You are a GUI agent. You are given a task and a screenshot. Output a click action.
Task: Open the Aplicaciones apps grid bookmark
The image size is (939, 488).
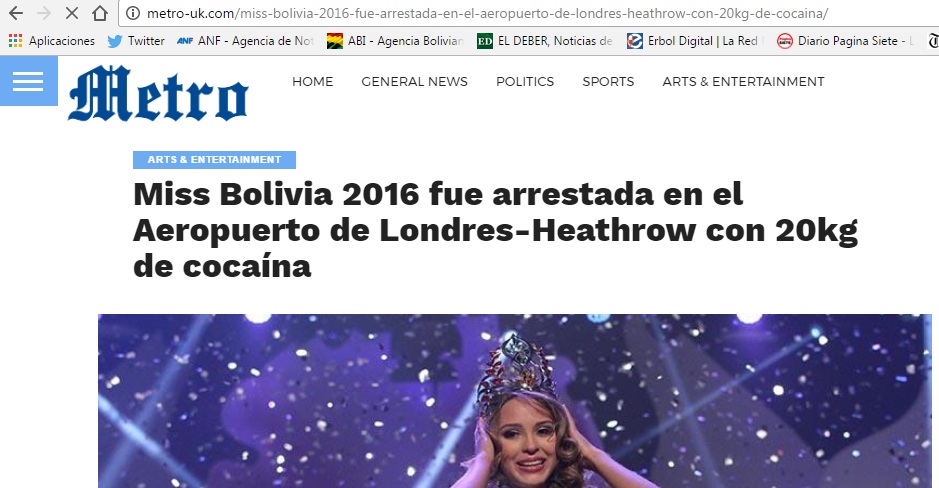[x=52, y=41]
